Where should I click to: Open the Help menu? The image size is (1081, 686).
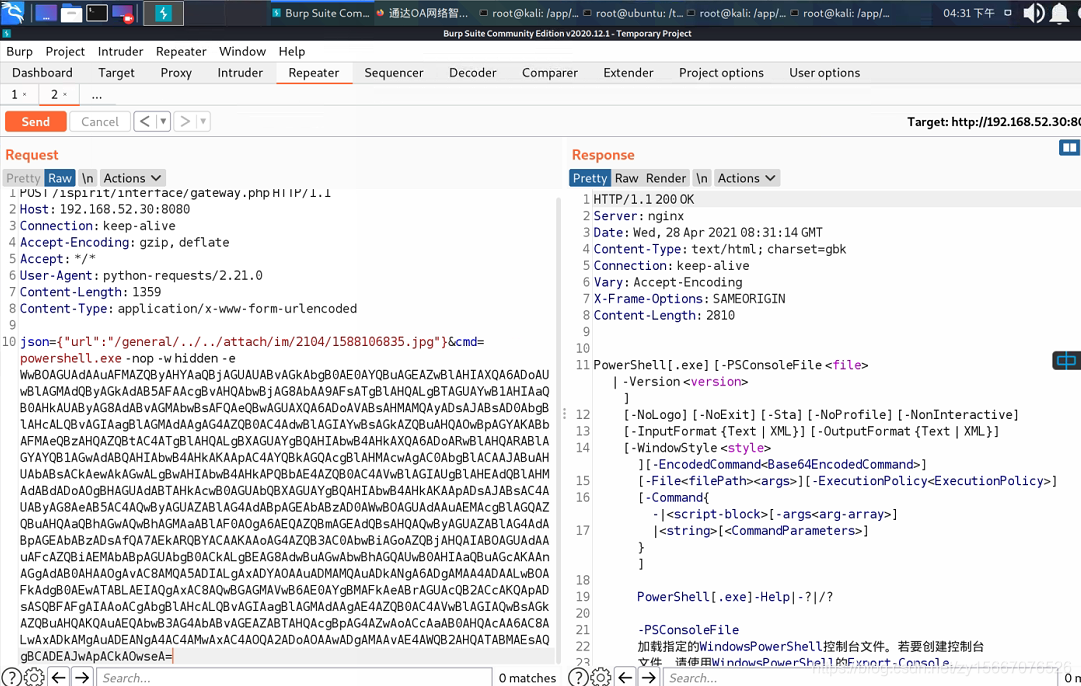click(292, 52)
